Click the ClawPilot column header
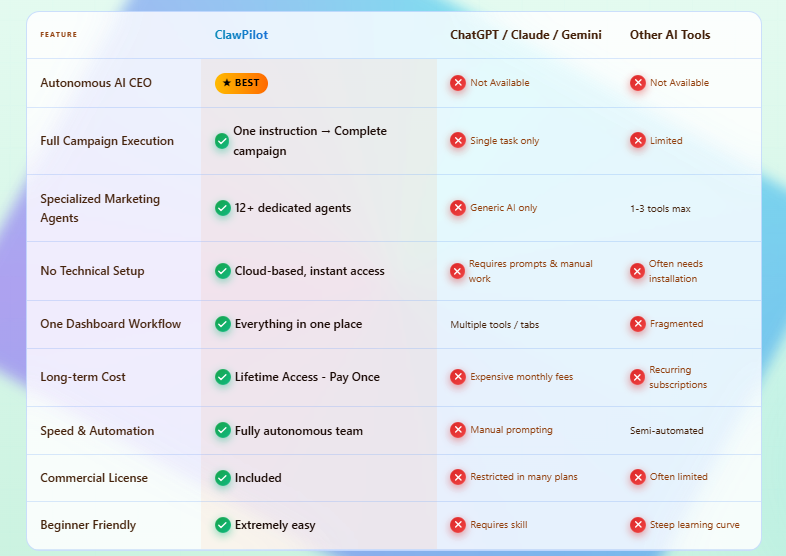 tap(241, 35)
